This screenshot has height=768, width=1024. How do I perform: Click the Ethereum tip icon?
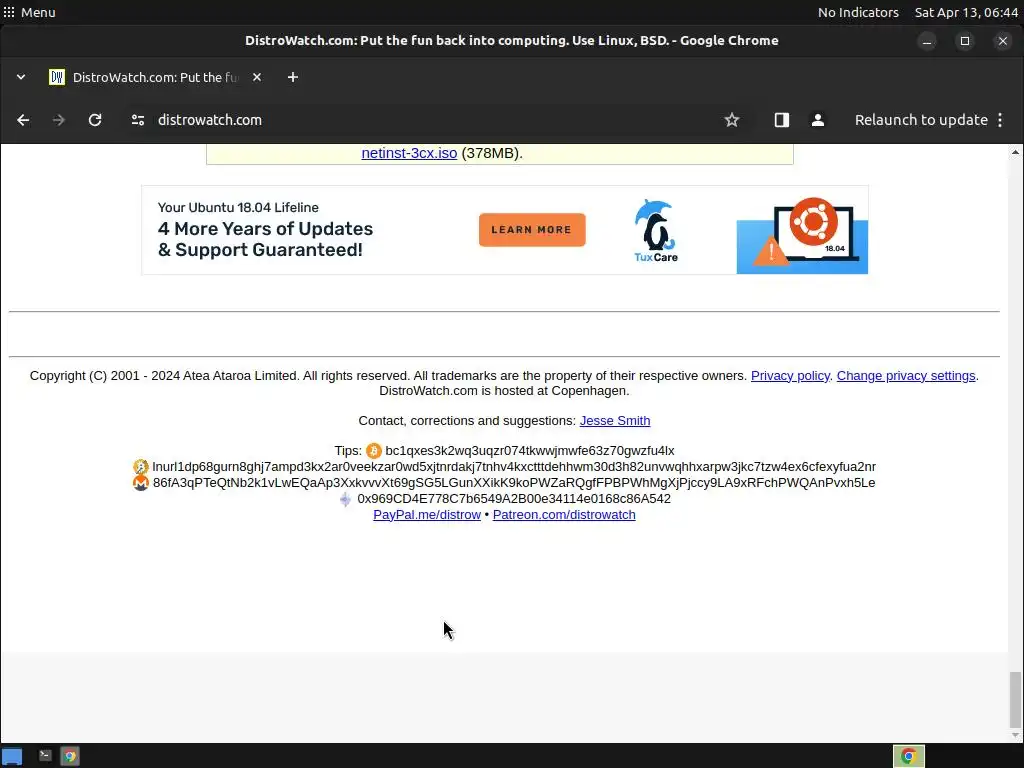pos(345,500)
